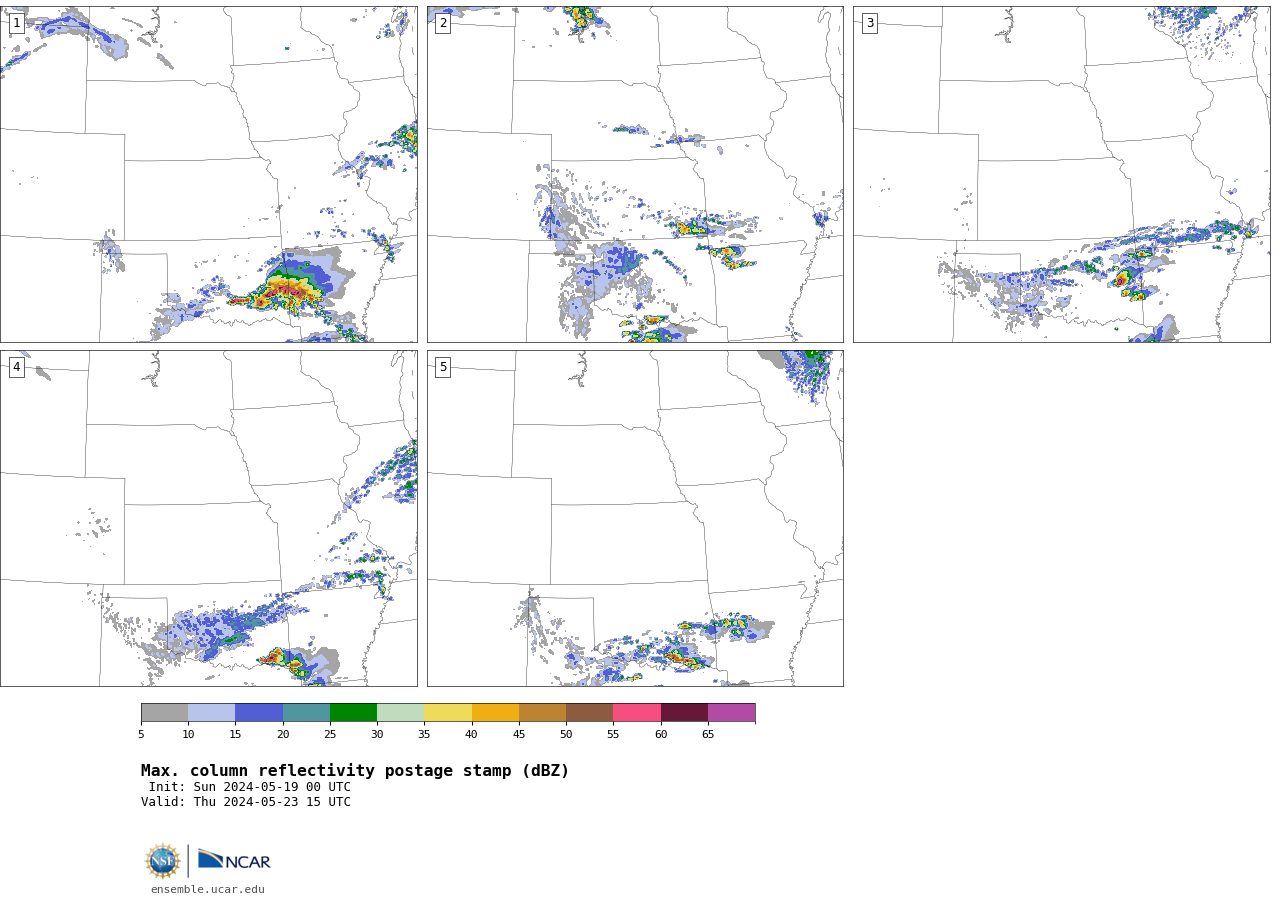Click the brown 50-55 dBZ swatch

tap(589, 712)
